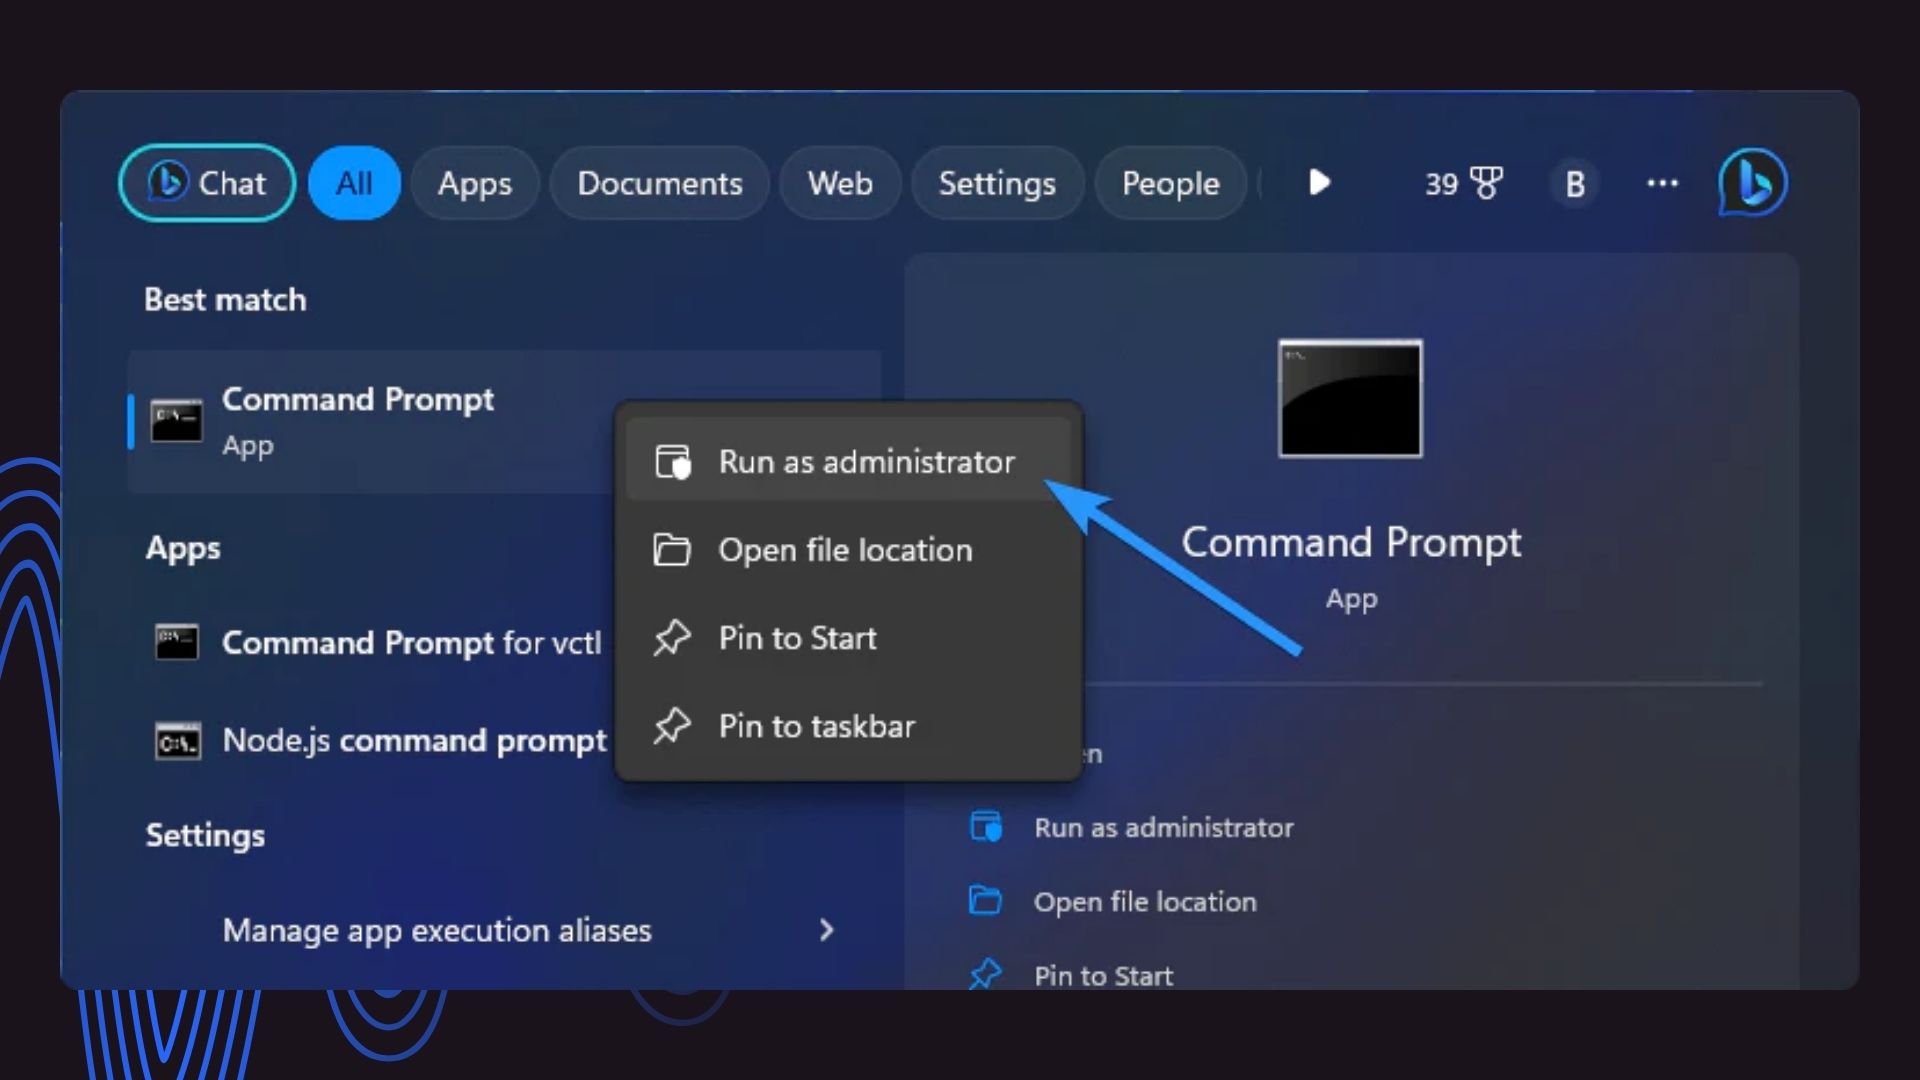This screenshot has width=1920, height=1080.
Task: Click Pin to Start in the preview pane
Action: coord(1103,975)
